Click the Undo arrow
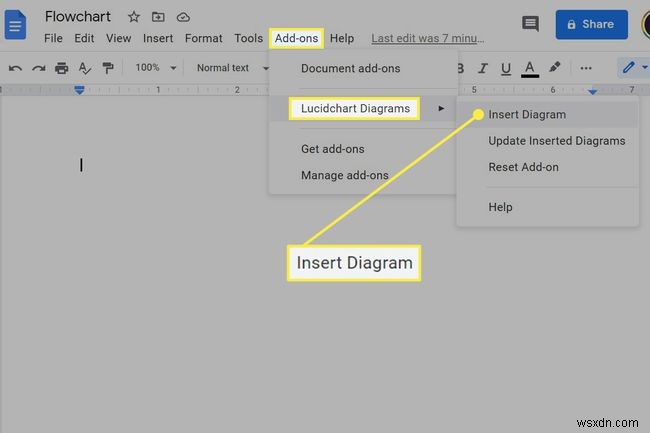The height and width of the screenshot is (433, 650). click(15, 68)
